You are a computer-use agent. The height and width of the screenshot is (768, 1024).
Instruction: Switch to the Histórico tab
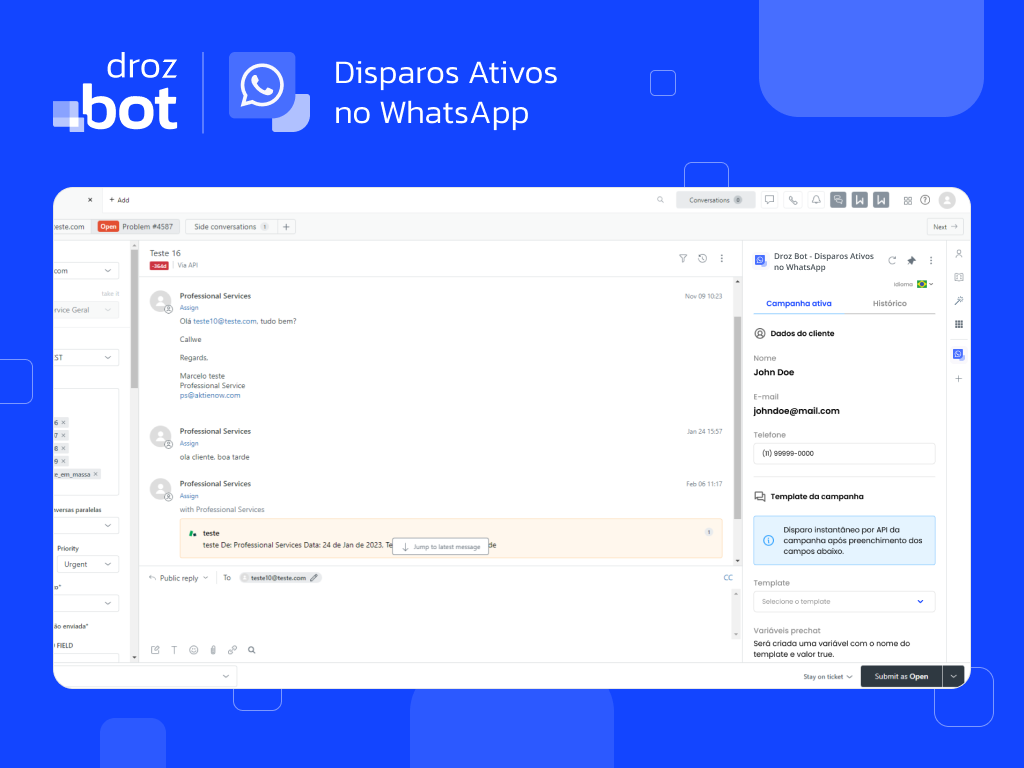point(889,303)
